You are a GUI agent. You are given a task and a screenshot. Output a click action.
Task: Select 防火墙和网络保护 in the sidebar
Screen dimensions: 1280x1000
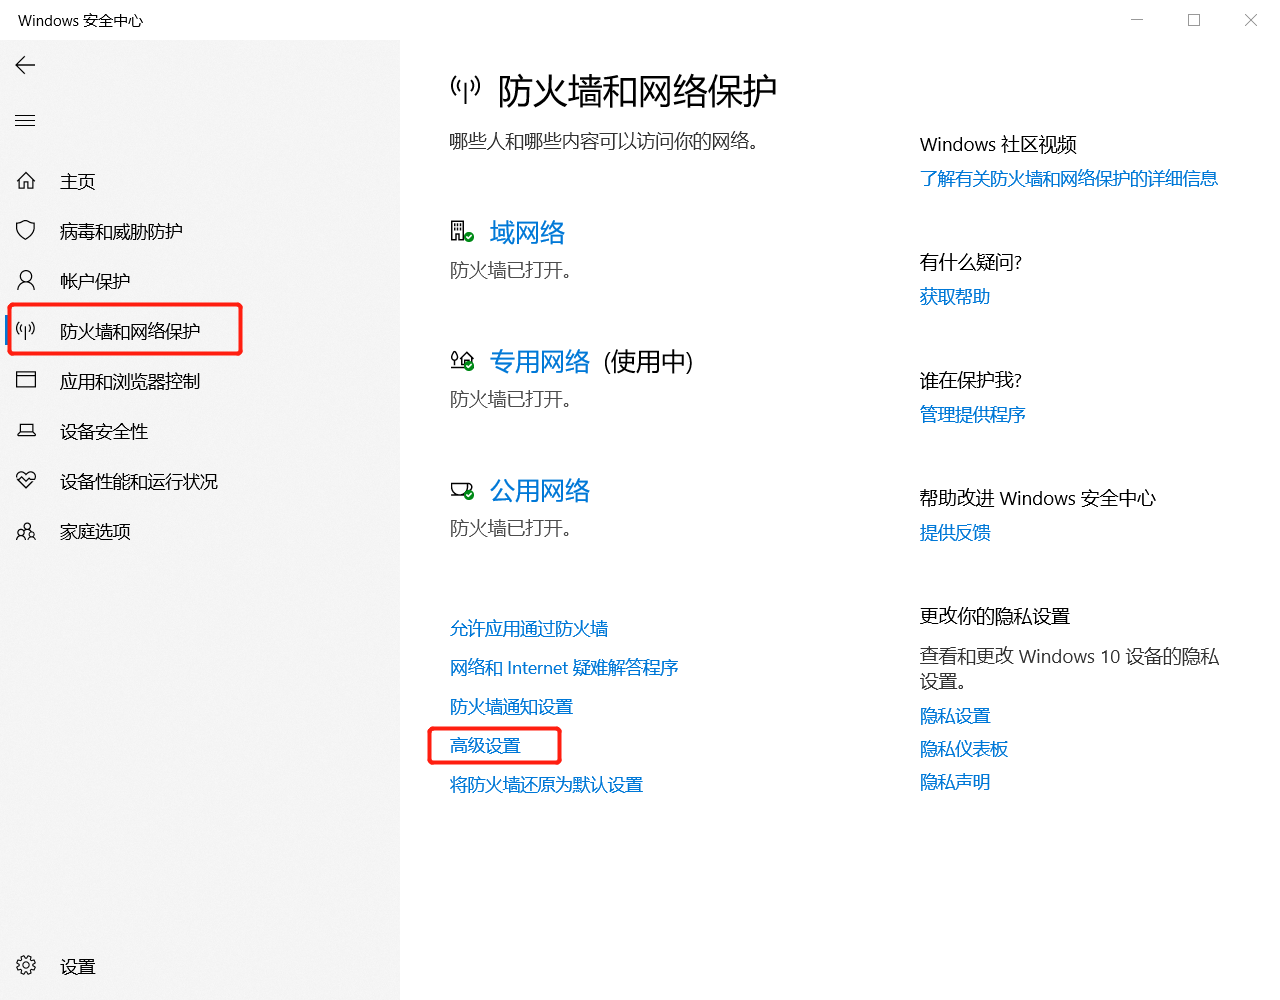[129, 331]
